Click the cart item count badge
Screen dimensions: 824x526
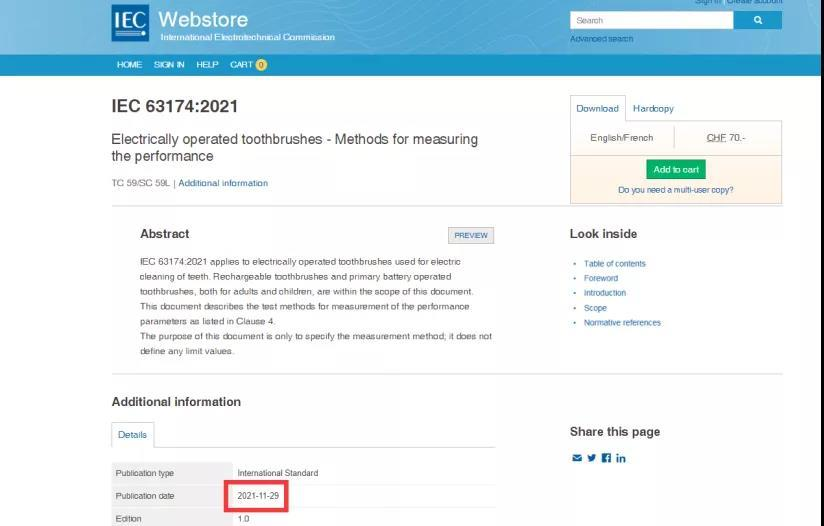pyautogui.click(x=261, y=65)
